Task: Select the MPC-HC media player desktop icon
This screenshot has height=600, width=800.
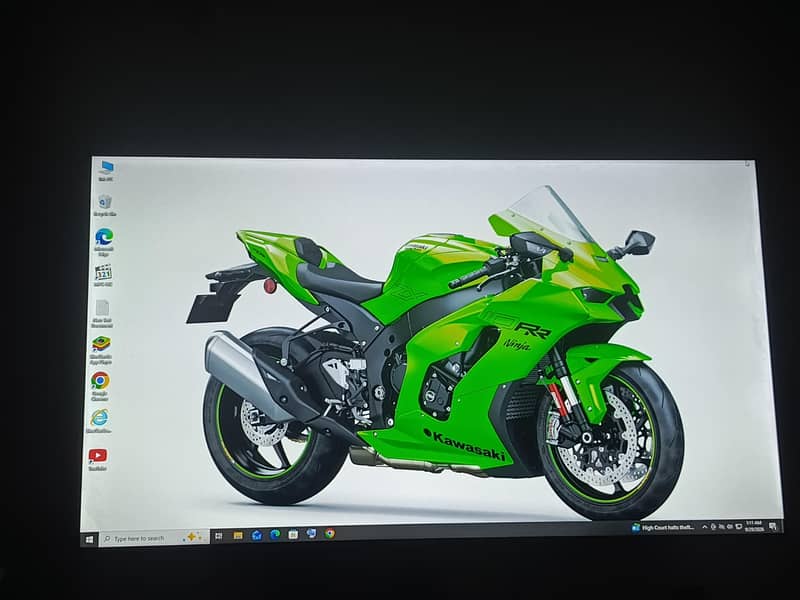Action: [103, 276]
